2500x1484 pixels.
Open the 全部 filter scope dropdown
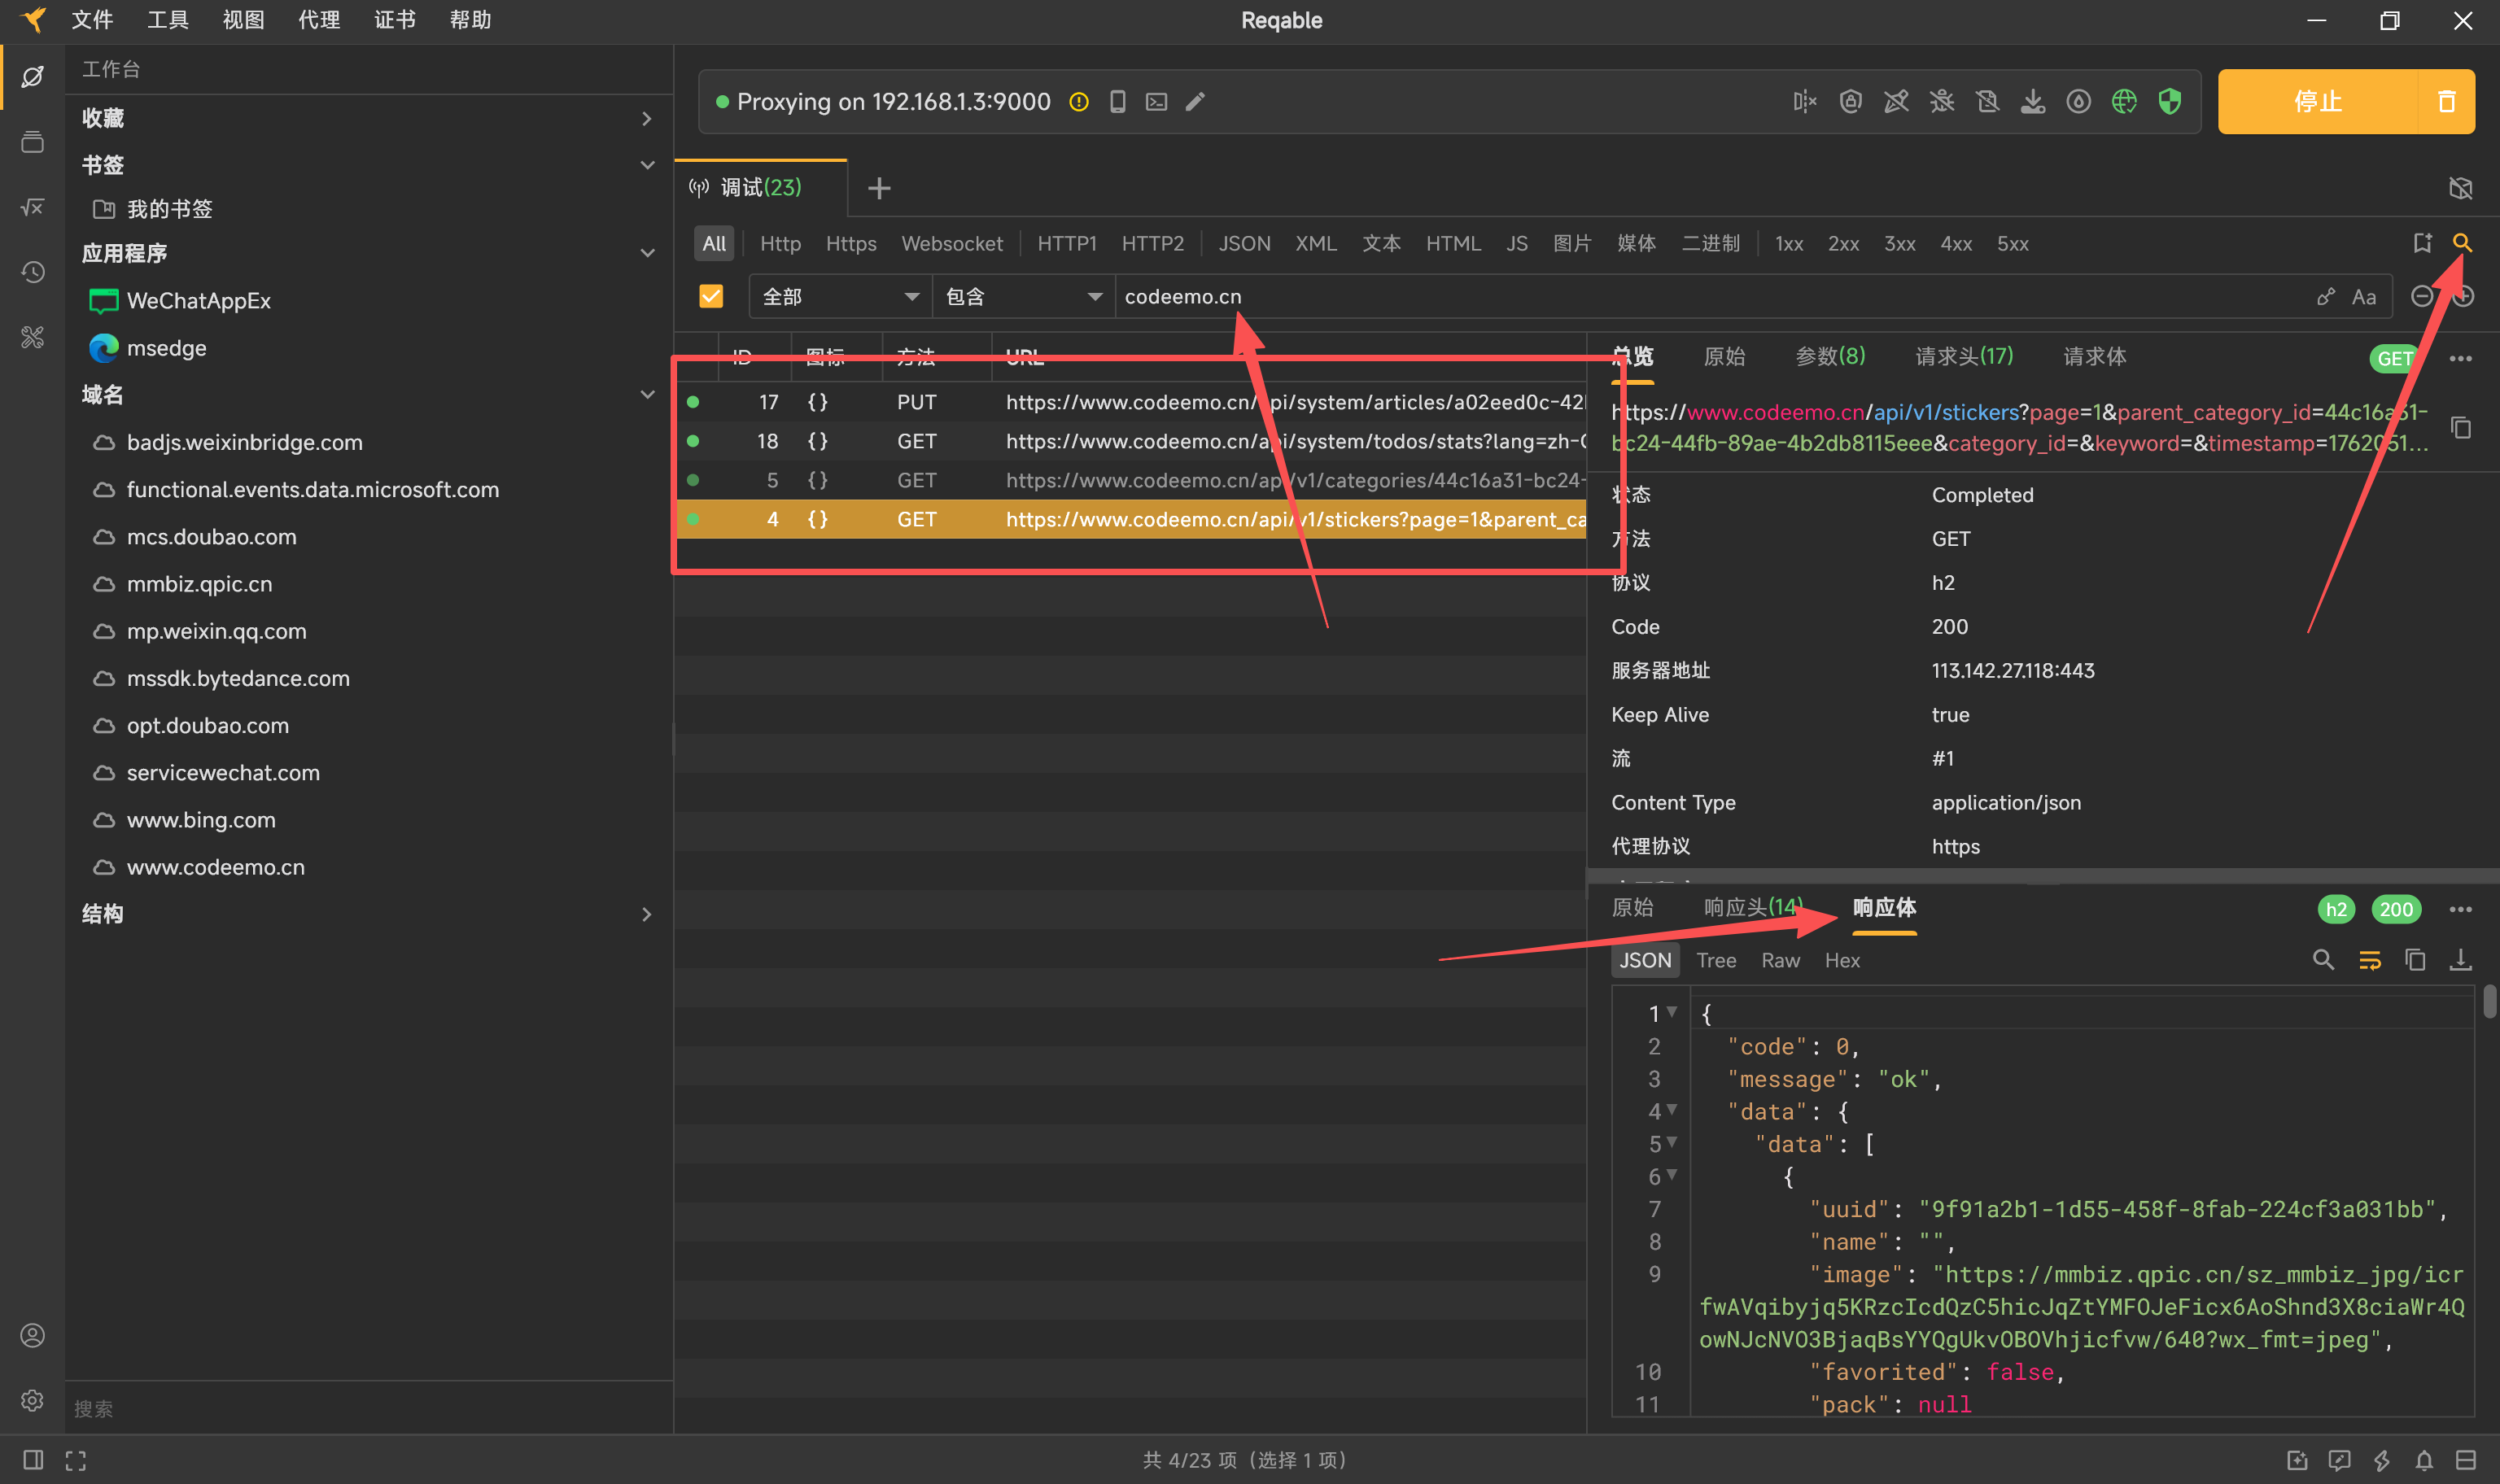tap(839, 297)
